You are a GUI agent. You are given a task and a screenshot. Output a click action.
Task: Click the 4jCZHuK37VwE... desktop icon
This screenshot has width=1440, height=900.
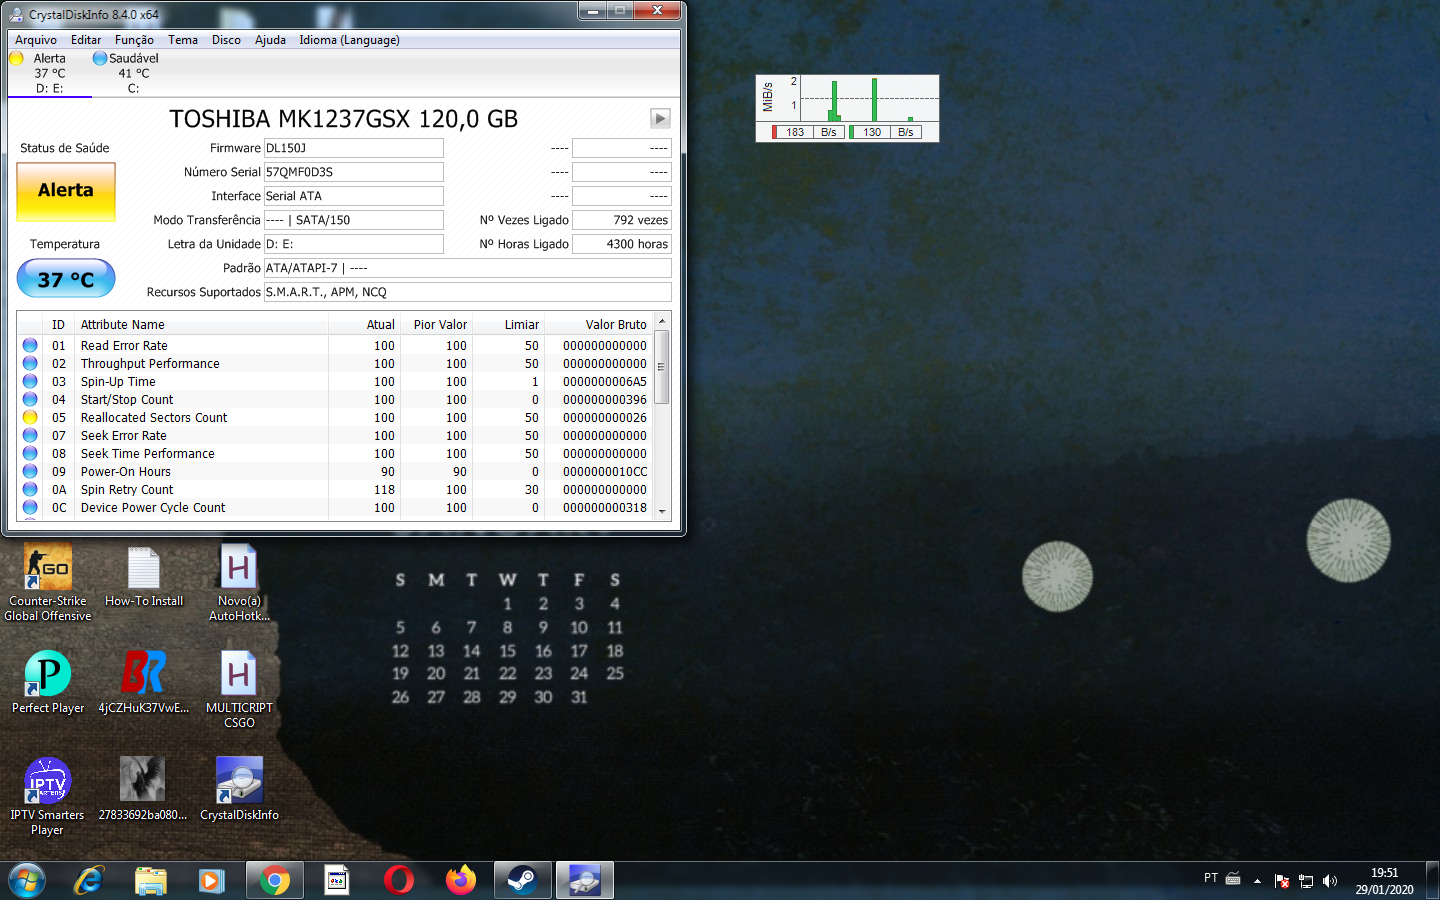tap(144, 682)
